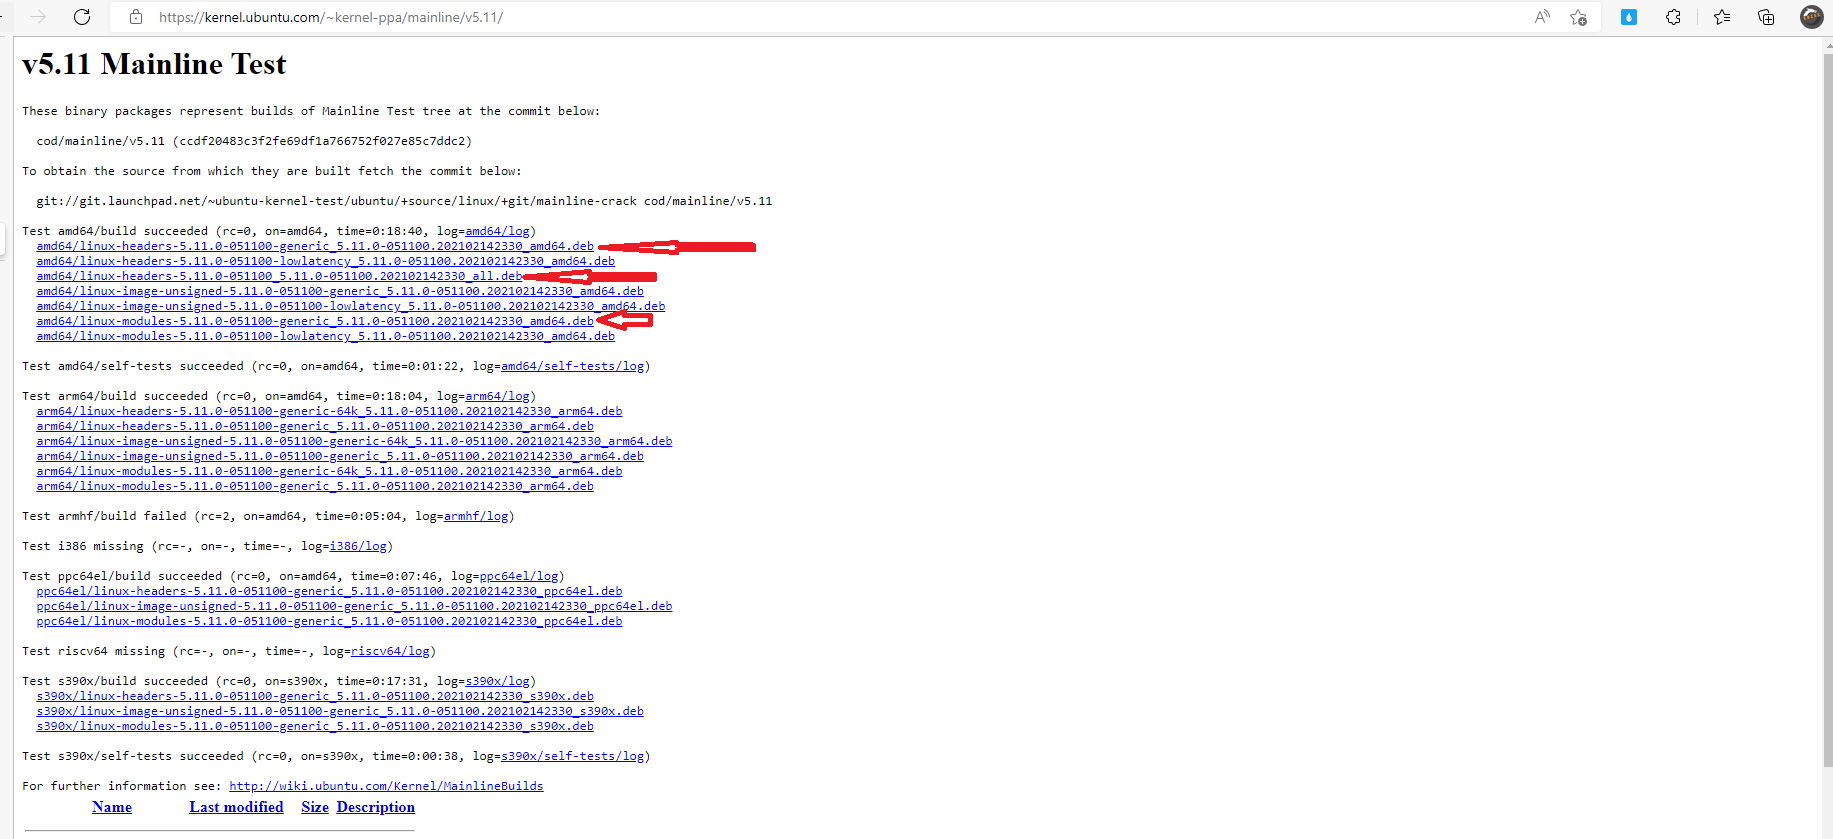Viewport: 1833px width, 839px height.
Task: Click the vertical page scrollbar
Action: pyautogui.click(x=1826, y=400)
